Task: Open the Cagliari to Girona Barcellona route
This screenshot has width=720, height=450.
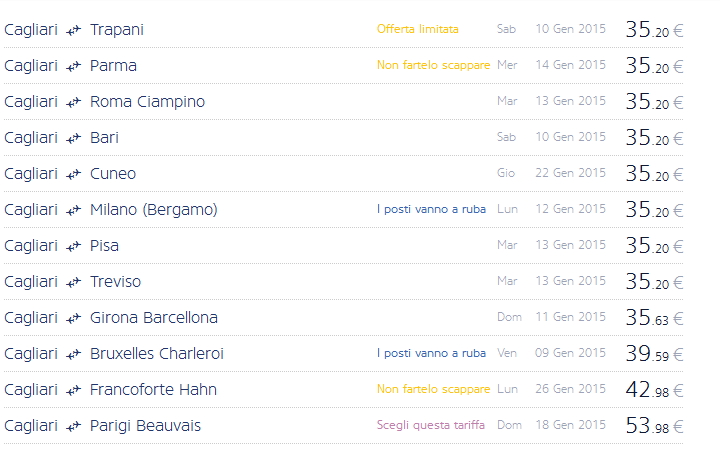Action: pos(153,318)
